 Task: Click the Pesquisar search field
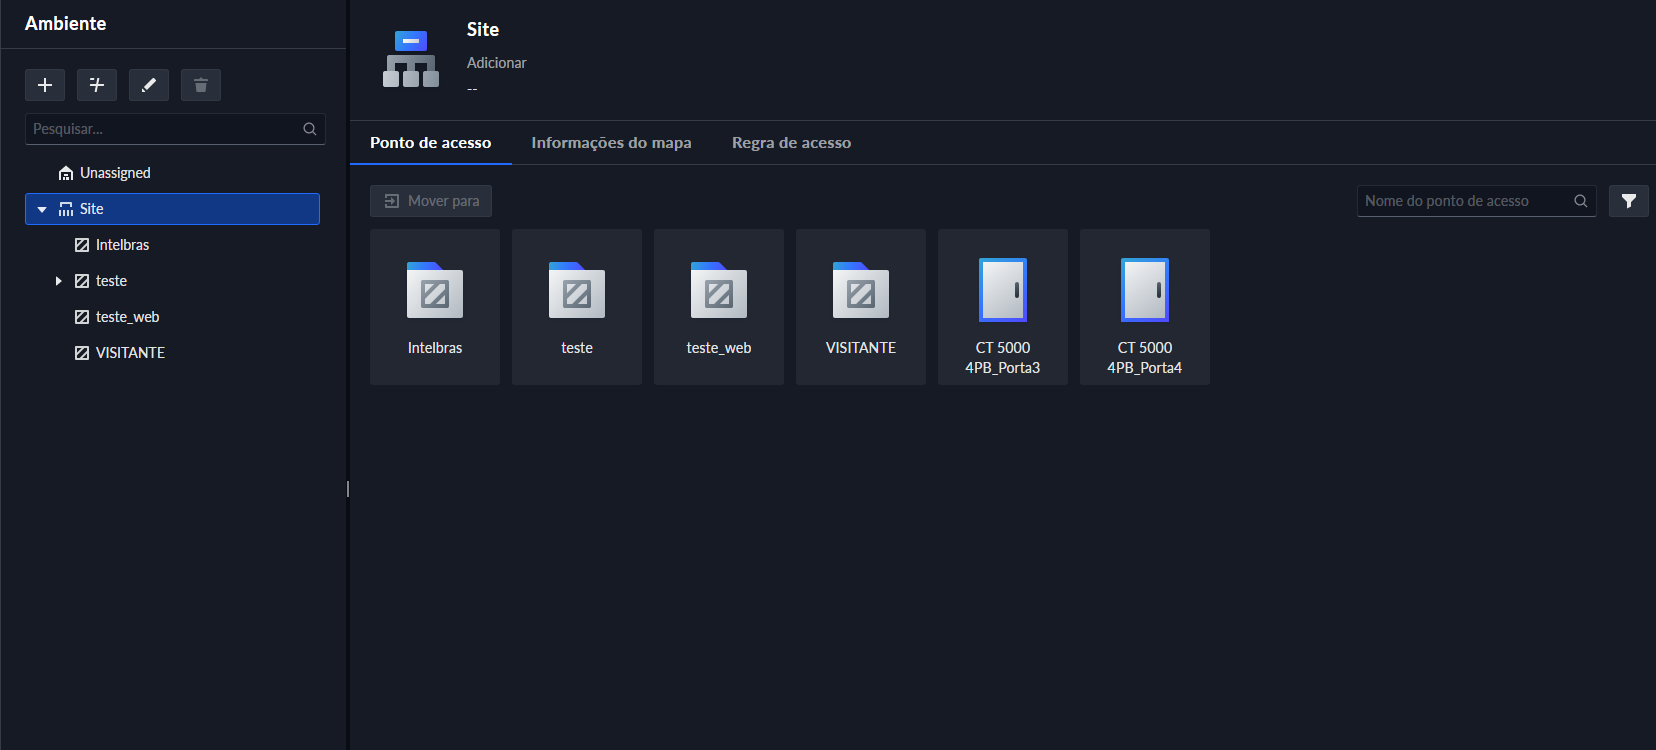click(x=165, y=129)
